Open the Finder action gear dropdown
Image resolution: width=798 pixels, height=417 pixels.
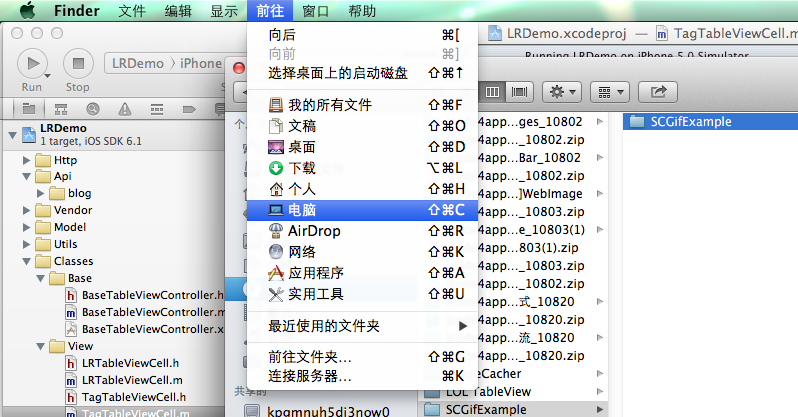pyautogui.click(x=562, y=92)
